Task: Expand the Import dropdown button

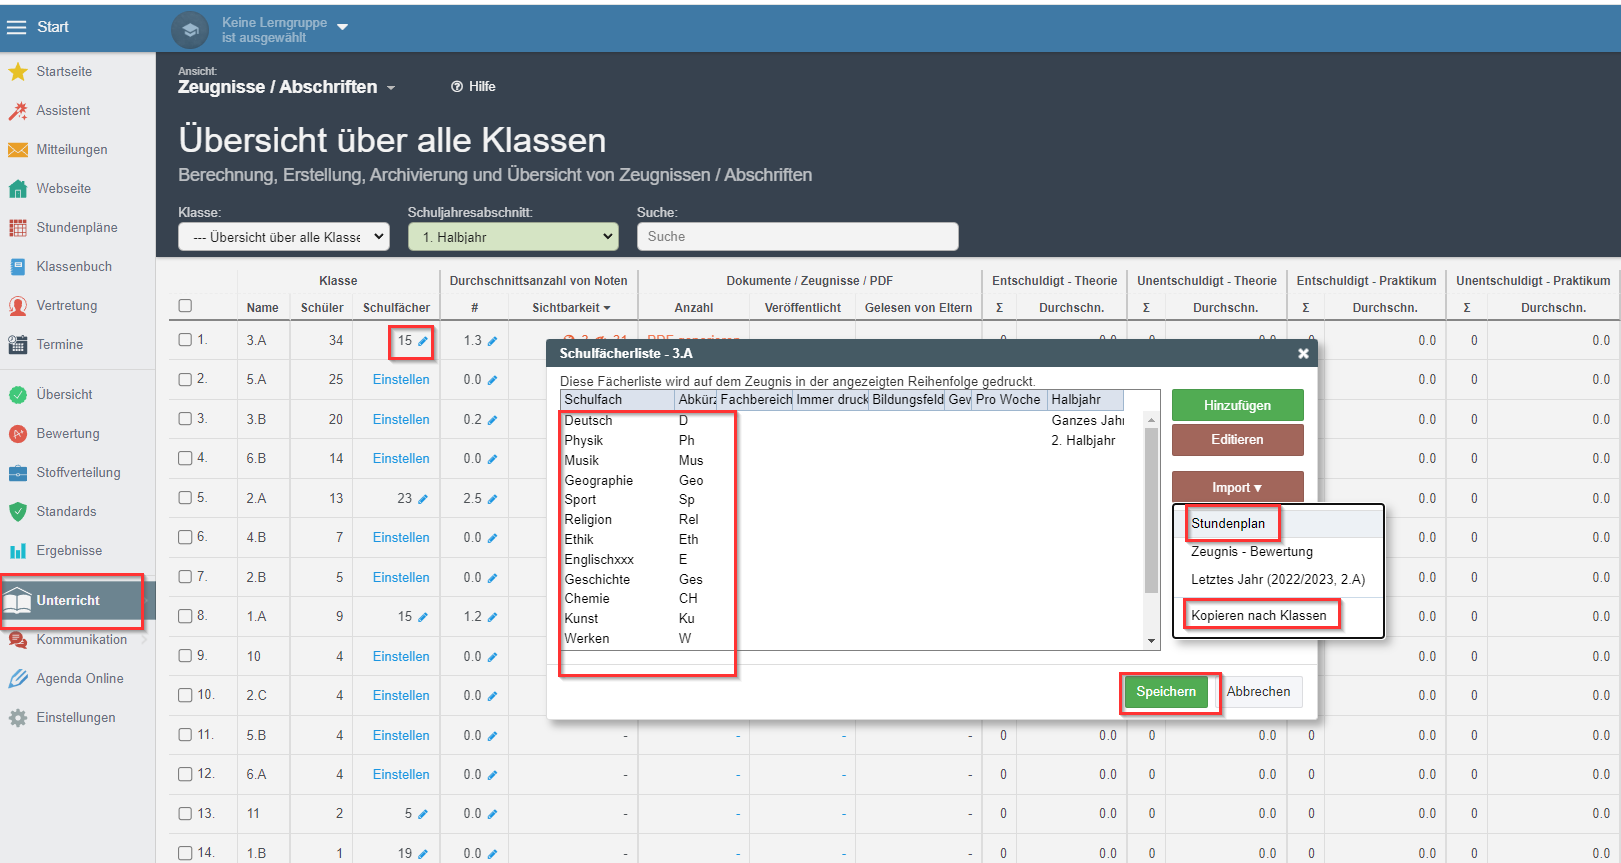Action: click(x=1237, y=487)
